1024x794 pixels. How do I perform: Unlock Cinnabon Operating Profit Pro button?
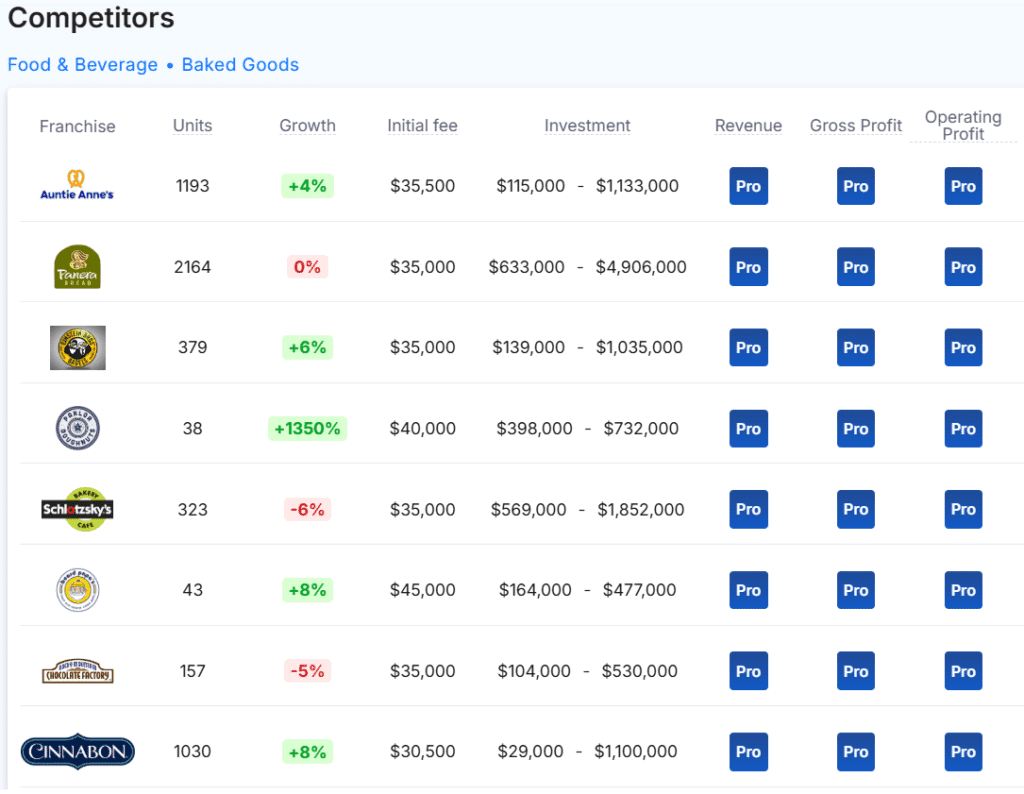[963, 752]
